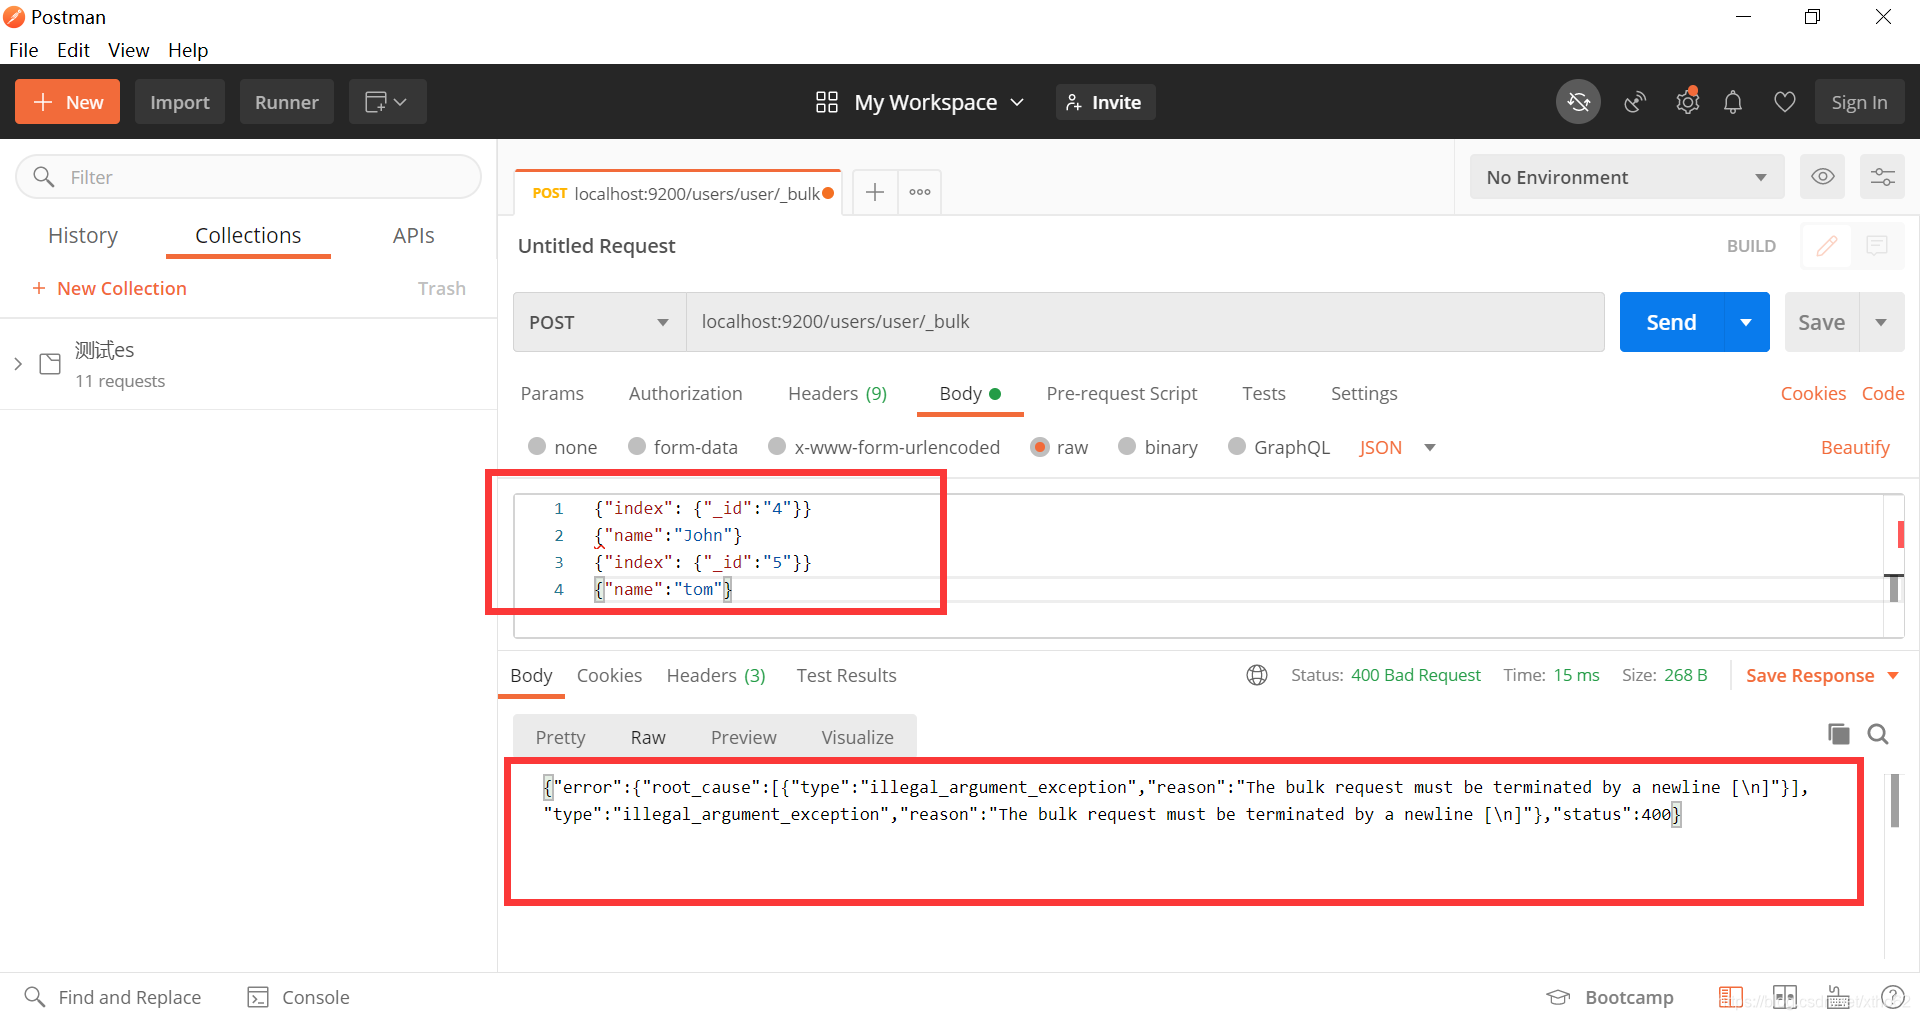This screenshot has height=1020, width=1920.
Task: Open the Pre-request Script tab
Action: (x=1121, y=393)
